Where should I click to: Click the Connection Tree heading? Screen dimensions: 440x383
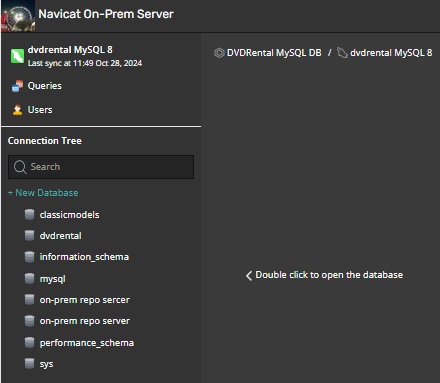pos(45,141)
